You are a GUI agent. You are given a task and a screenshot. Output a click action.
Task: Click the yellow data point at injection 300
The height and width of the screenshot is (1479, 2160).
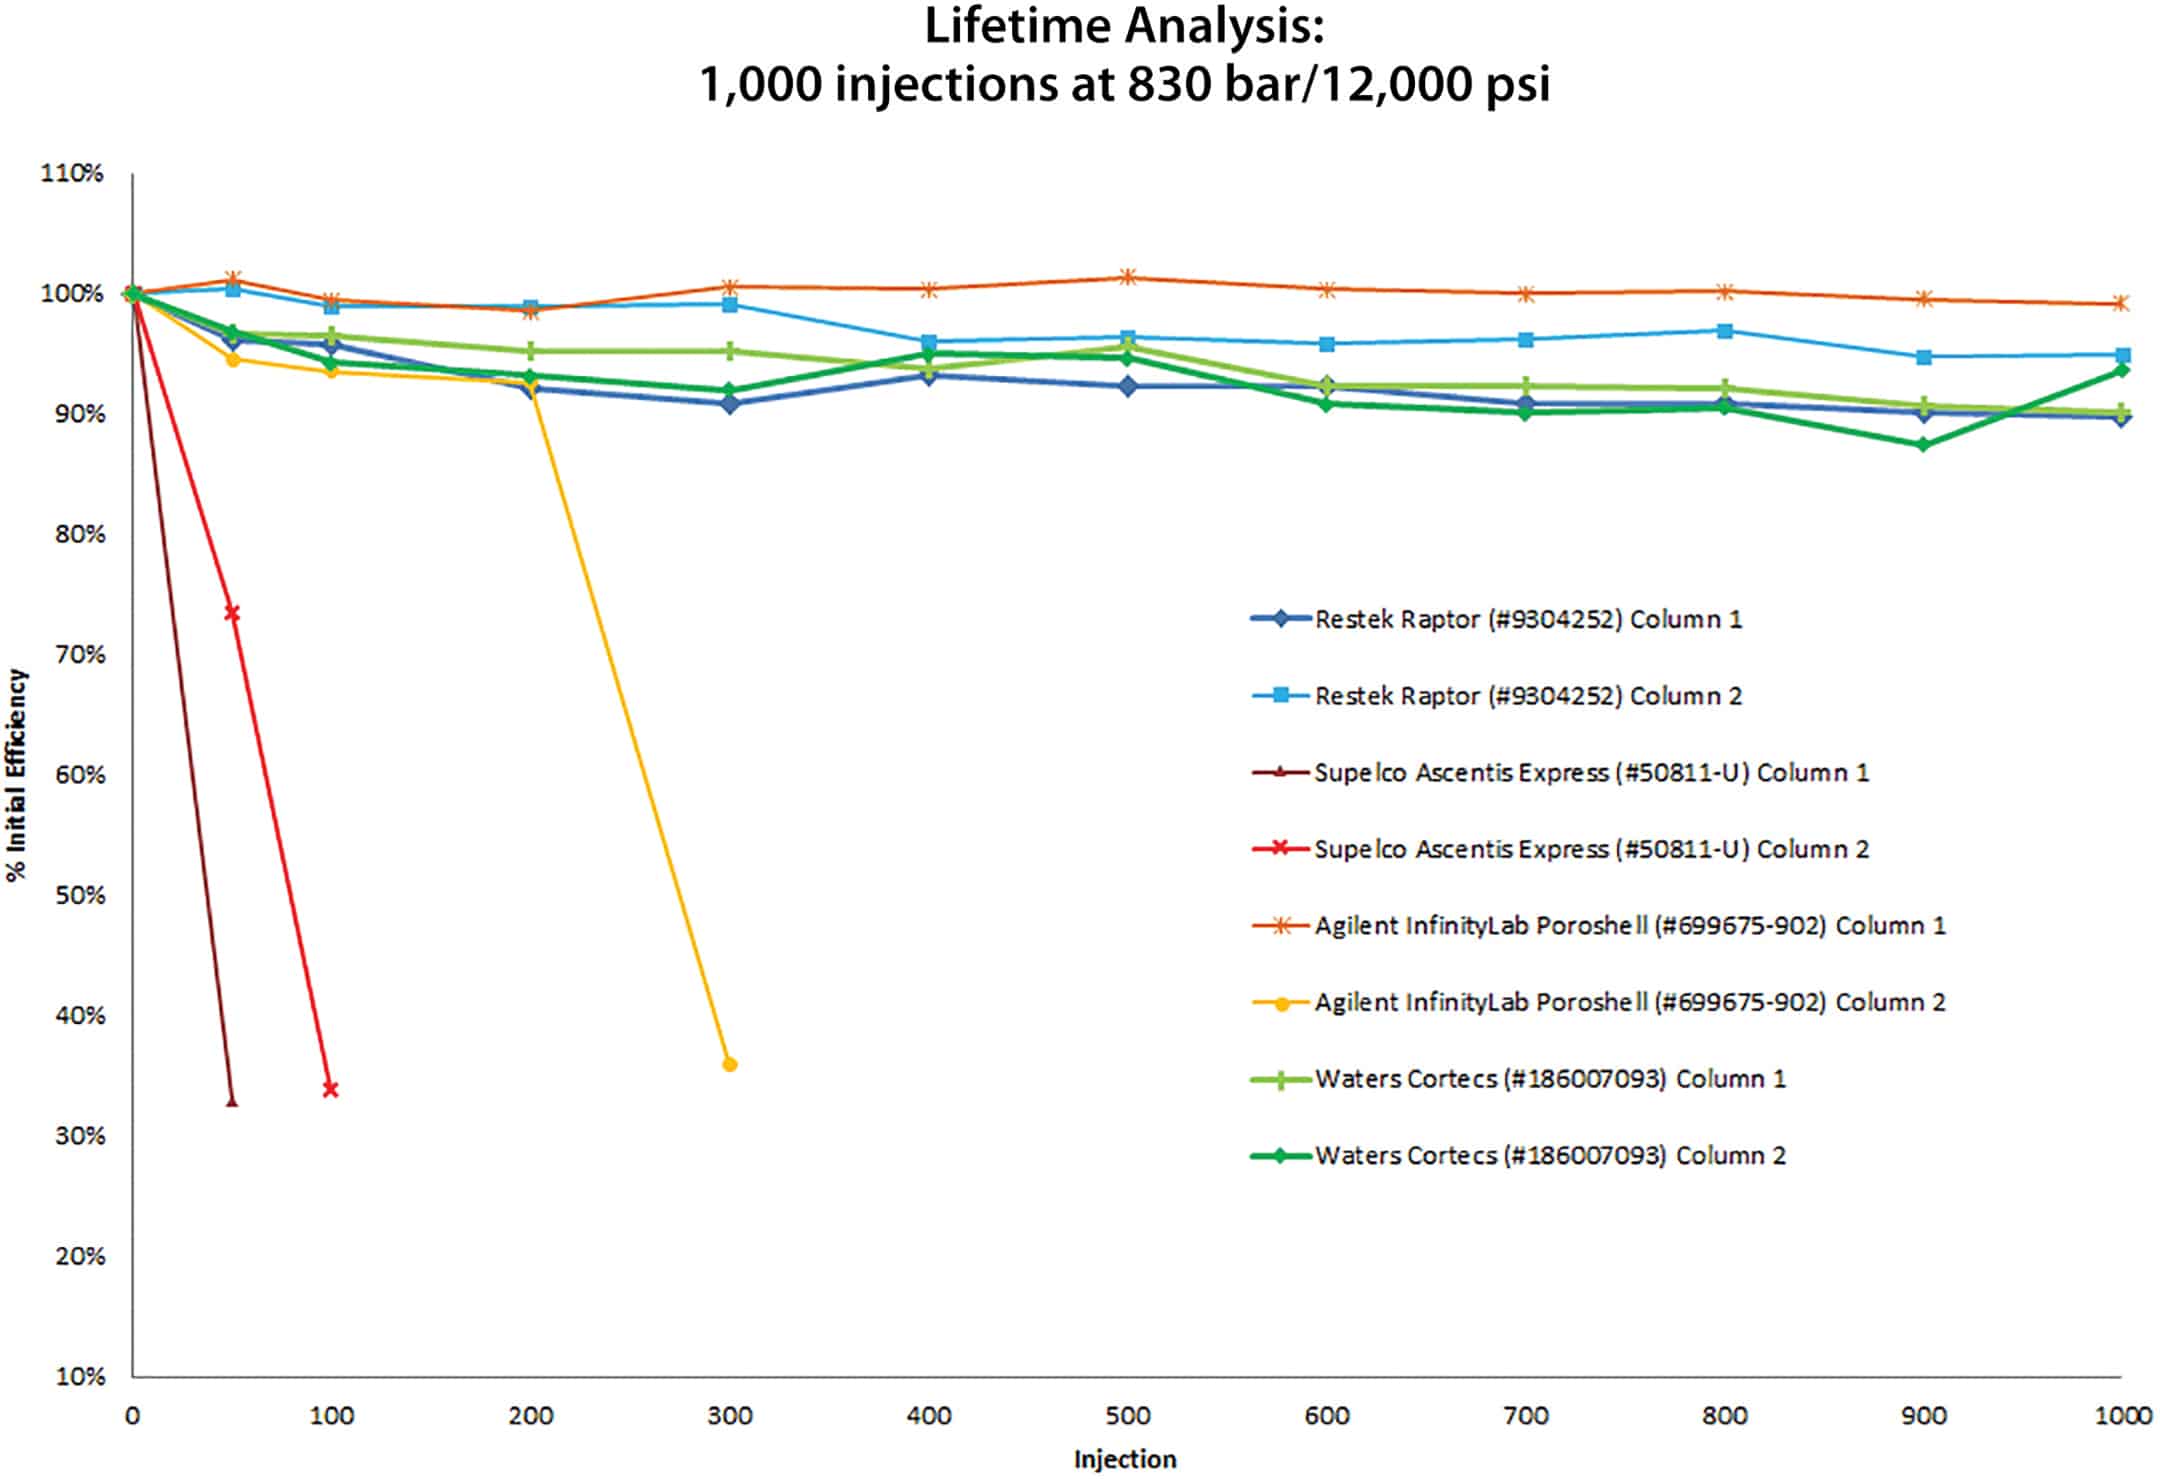point(728,1066)
